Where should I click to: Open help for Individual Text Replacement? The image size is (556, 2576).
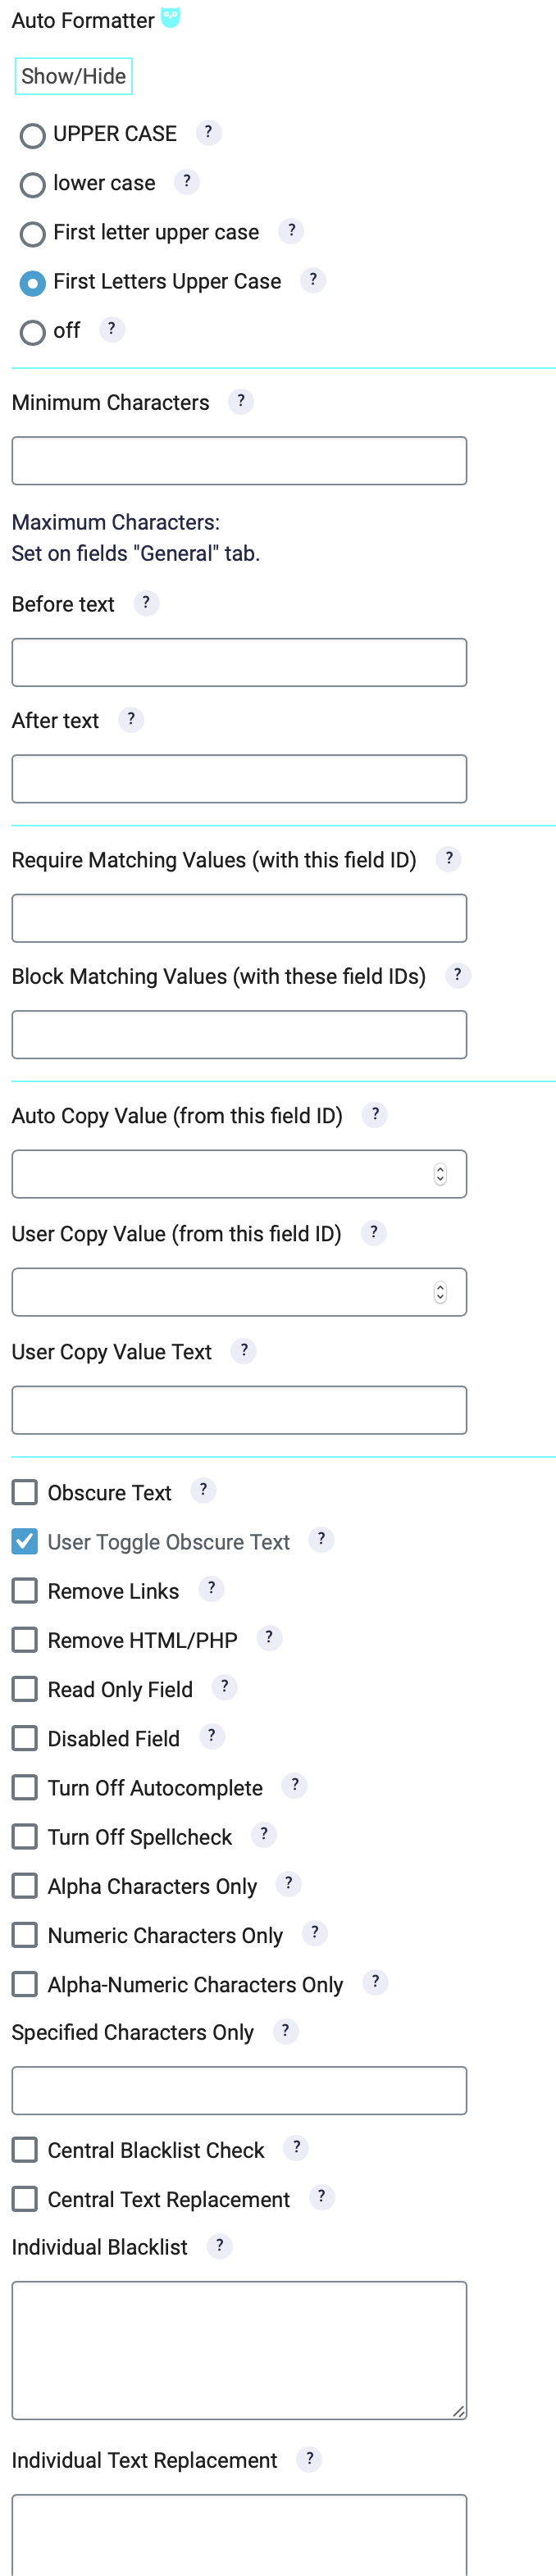310,2459
